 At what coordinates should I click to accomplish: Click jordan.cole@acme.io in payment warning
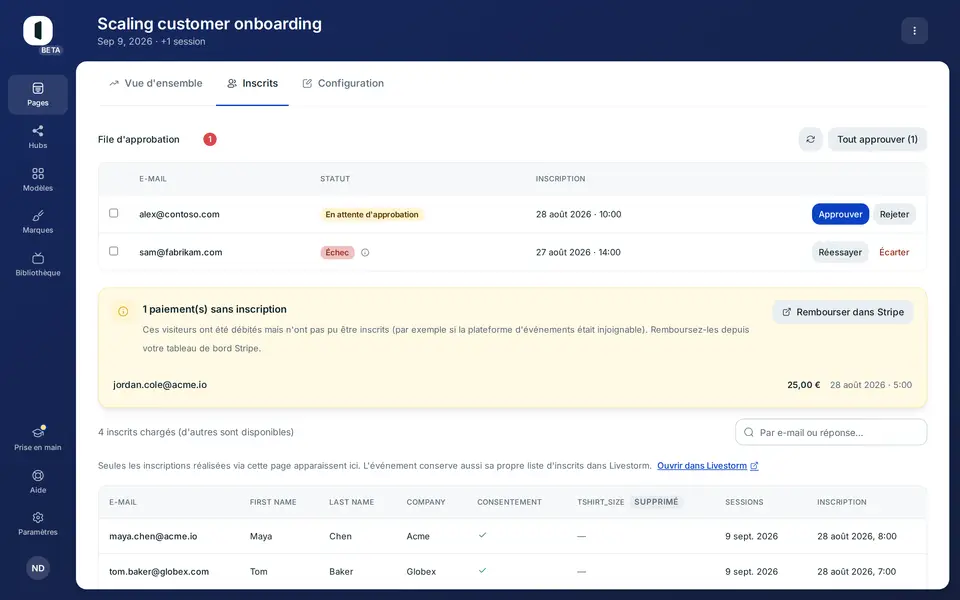pyautogui.click(x=160, y=385)
